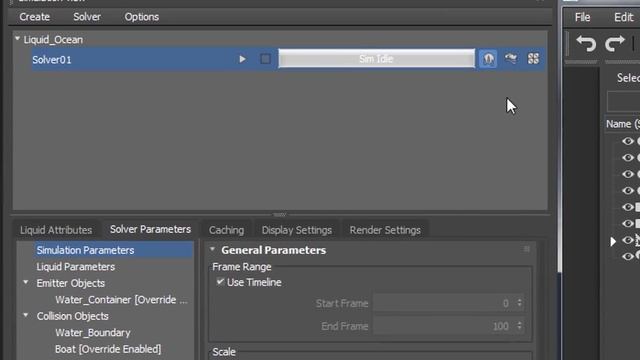Click the General Parameters rollout grip icon
Viewport: 640px width, 360px height.
click(527, 249)
